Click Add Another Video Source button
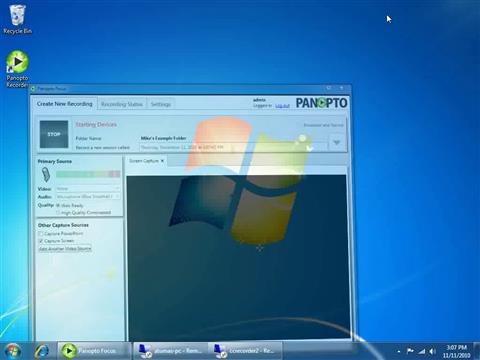This screenshot has height=360, width=480. click(65, 249)
